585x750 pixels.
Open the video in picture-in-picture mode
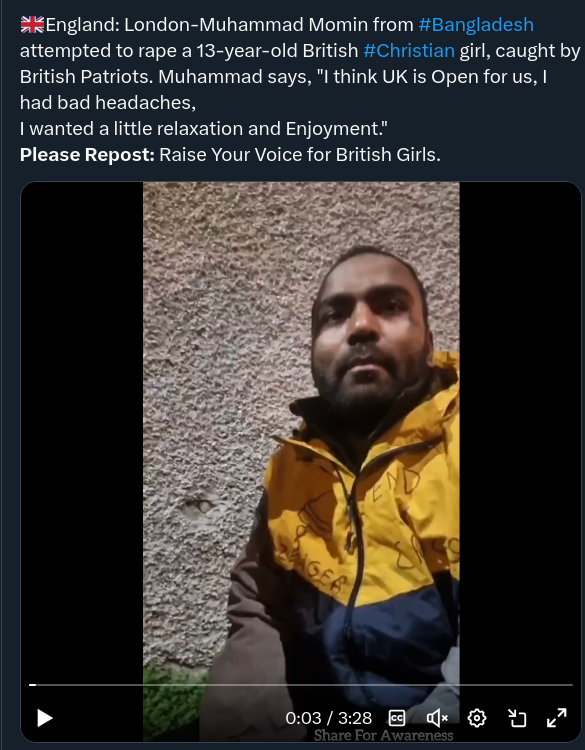[x=517, y=717]
